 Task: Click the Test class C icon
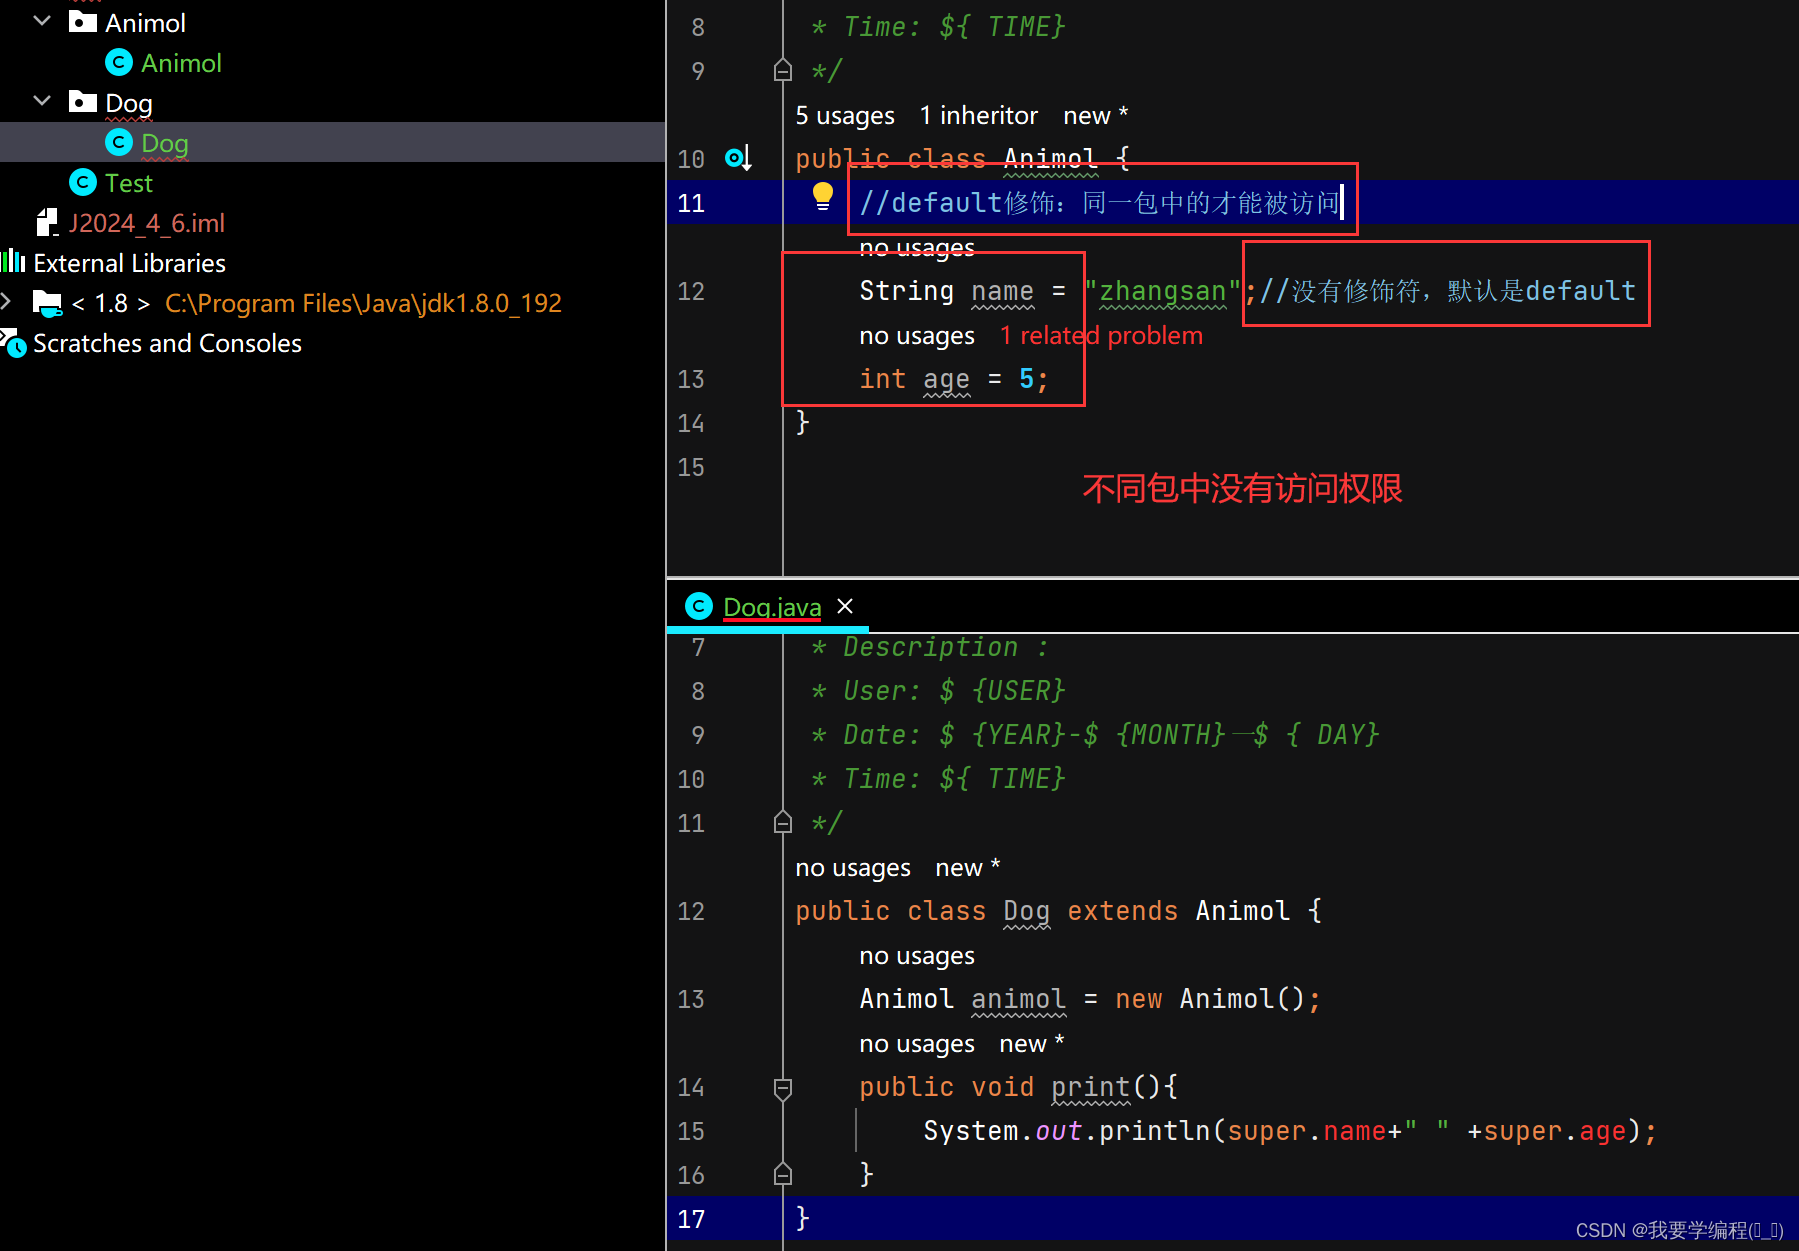click(83, 182)
